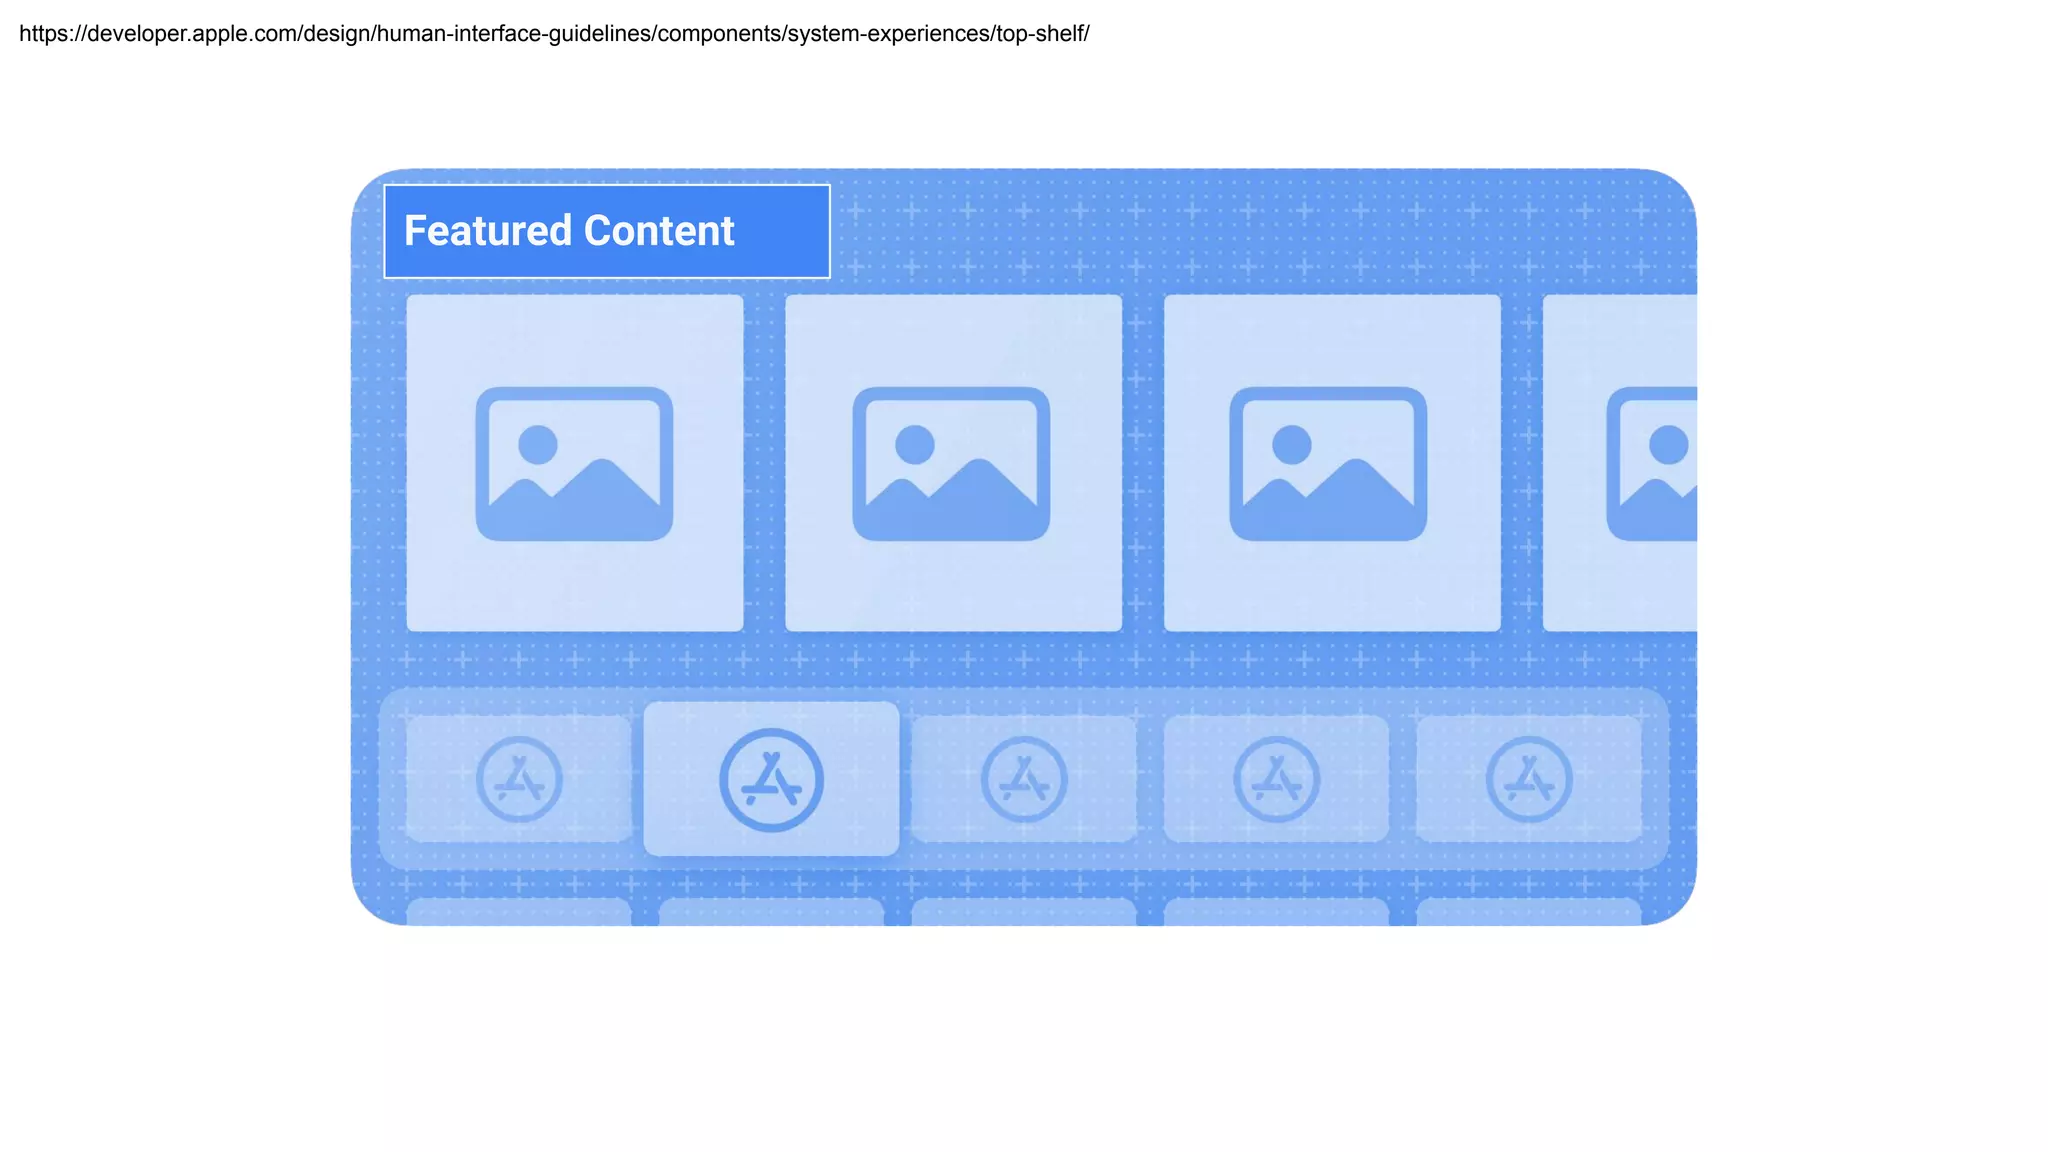Open the third featured content image card
The height and width of the screenshot is (1152, 2048).
pos(1332,463)
